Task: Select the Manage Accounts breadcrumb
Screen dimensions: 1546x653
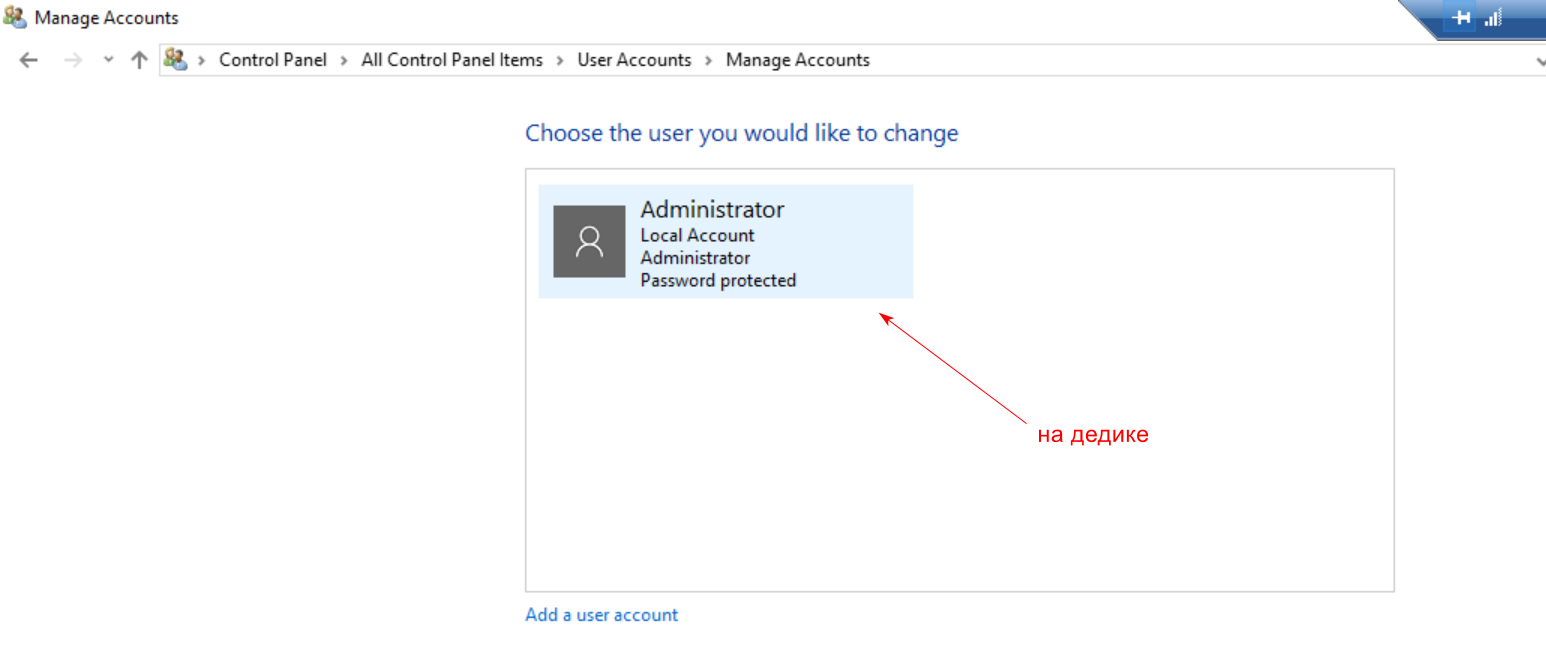Action: pos(798,60)
